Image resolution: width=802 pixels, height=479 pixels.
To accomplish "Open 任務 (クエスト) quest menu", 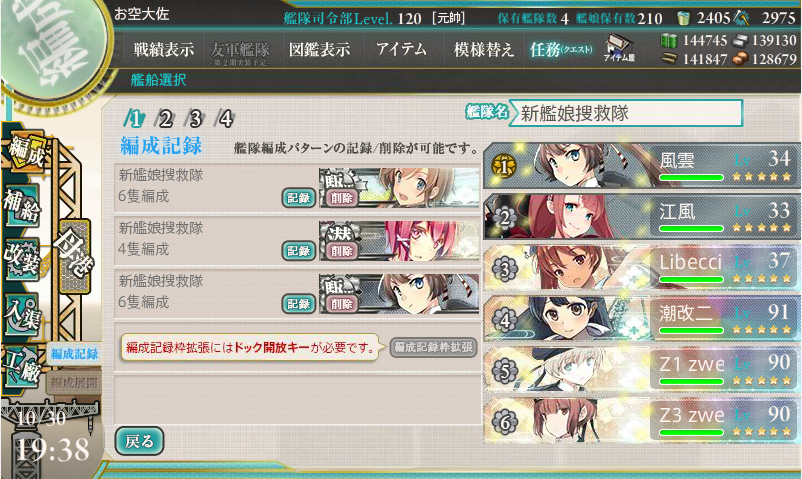I will coord(561,50).
